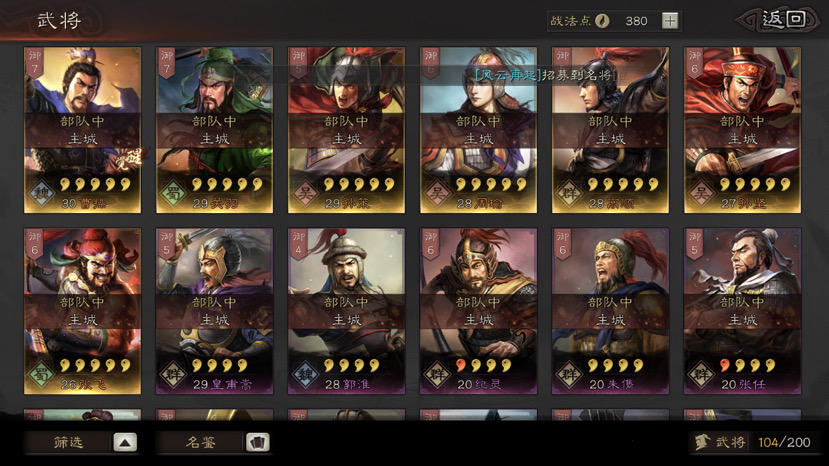The height and width of the screenshot is (466, 829).
Task: Tap the 风云再起 recruitment notice banner
Action: pyautogui.click(x=544, y=75)
